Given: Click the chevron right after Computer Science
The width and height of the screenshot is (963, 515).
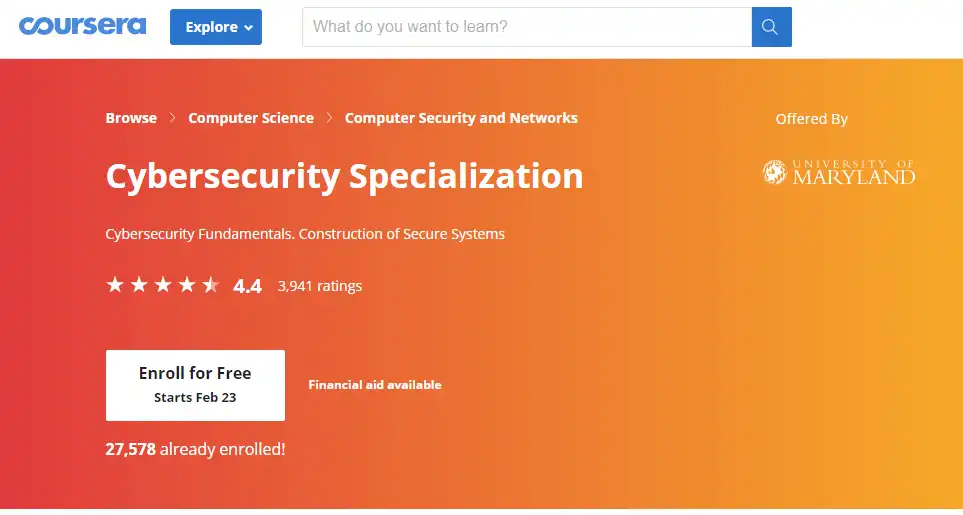Looking at the screenshot, I should tap(330, 118).
